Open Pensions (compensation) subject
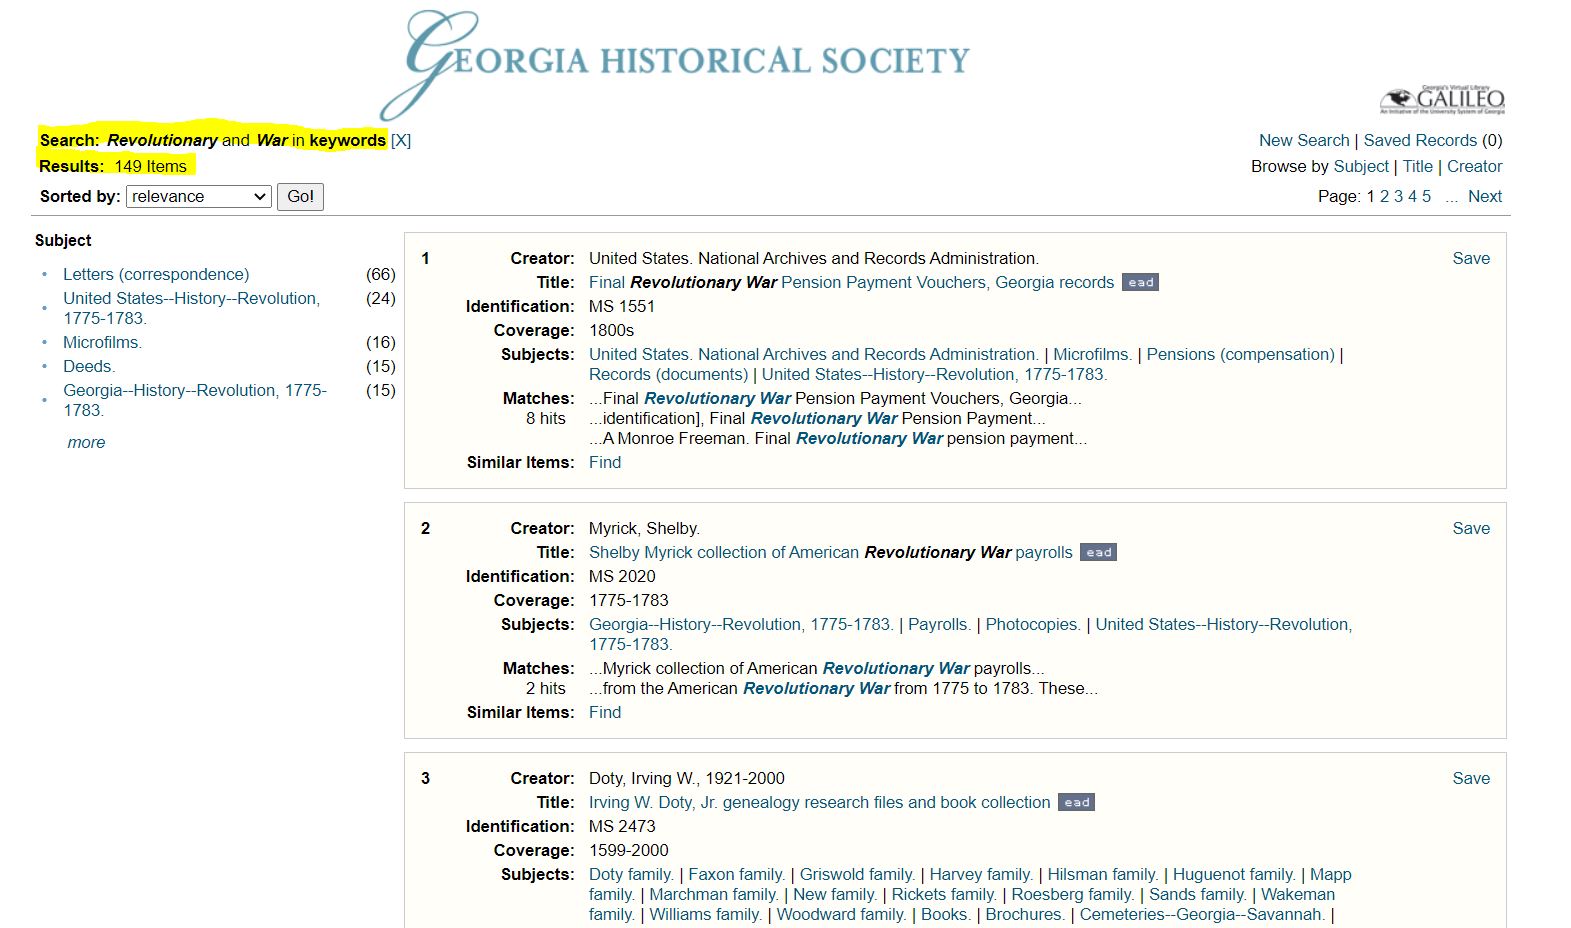 tap(1240, 354)
